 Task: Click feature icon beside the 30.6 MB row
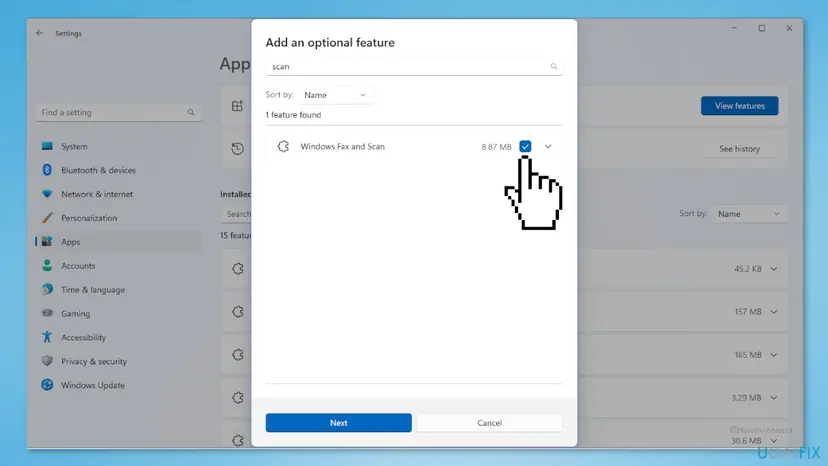238,441
